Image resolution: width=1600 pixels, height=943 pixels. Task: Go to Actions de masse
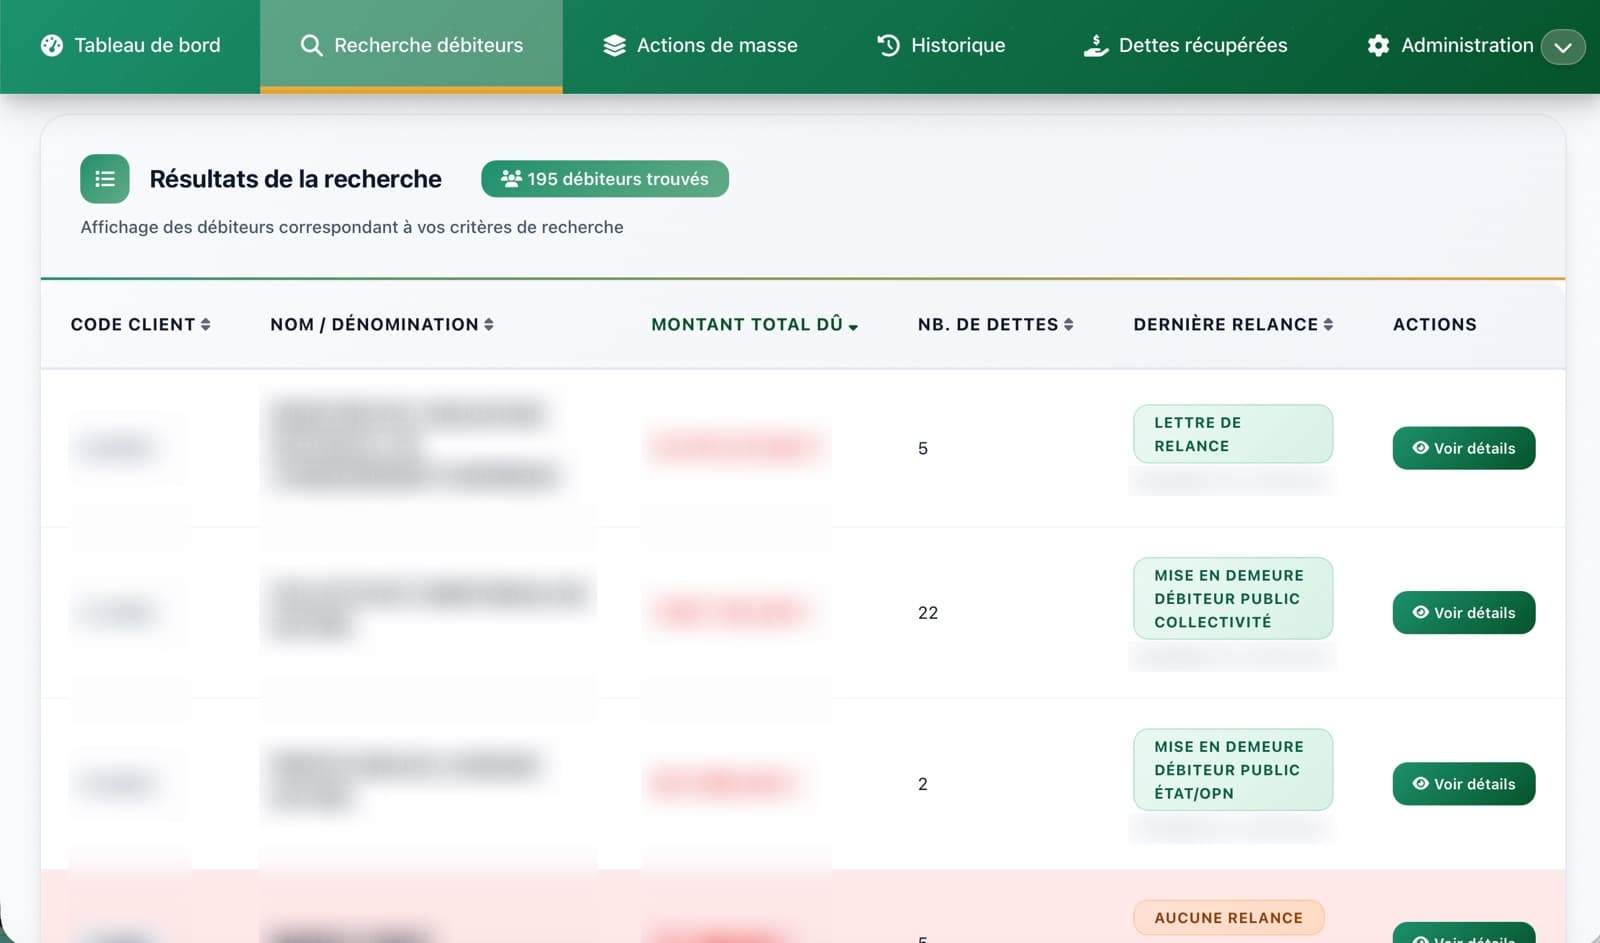pos(700,46)
